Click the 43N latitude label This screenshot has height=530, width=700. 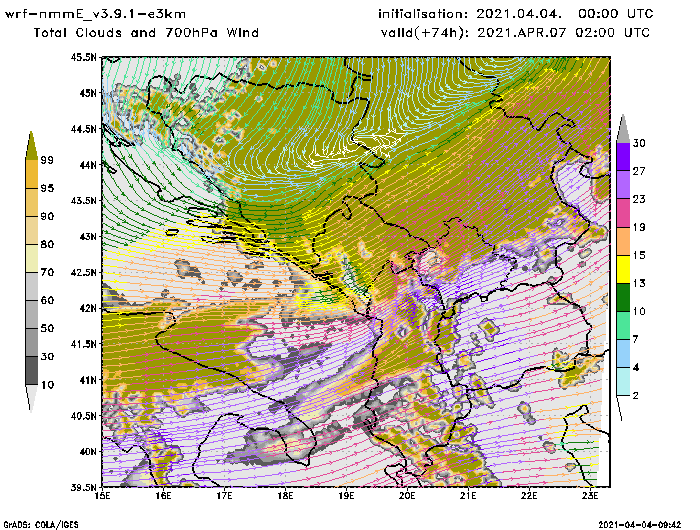tap(88, 236)
